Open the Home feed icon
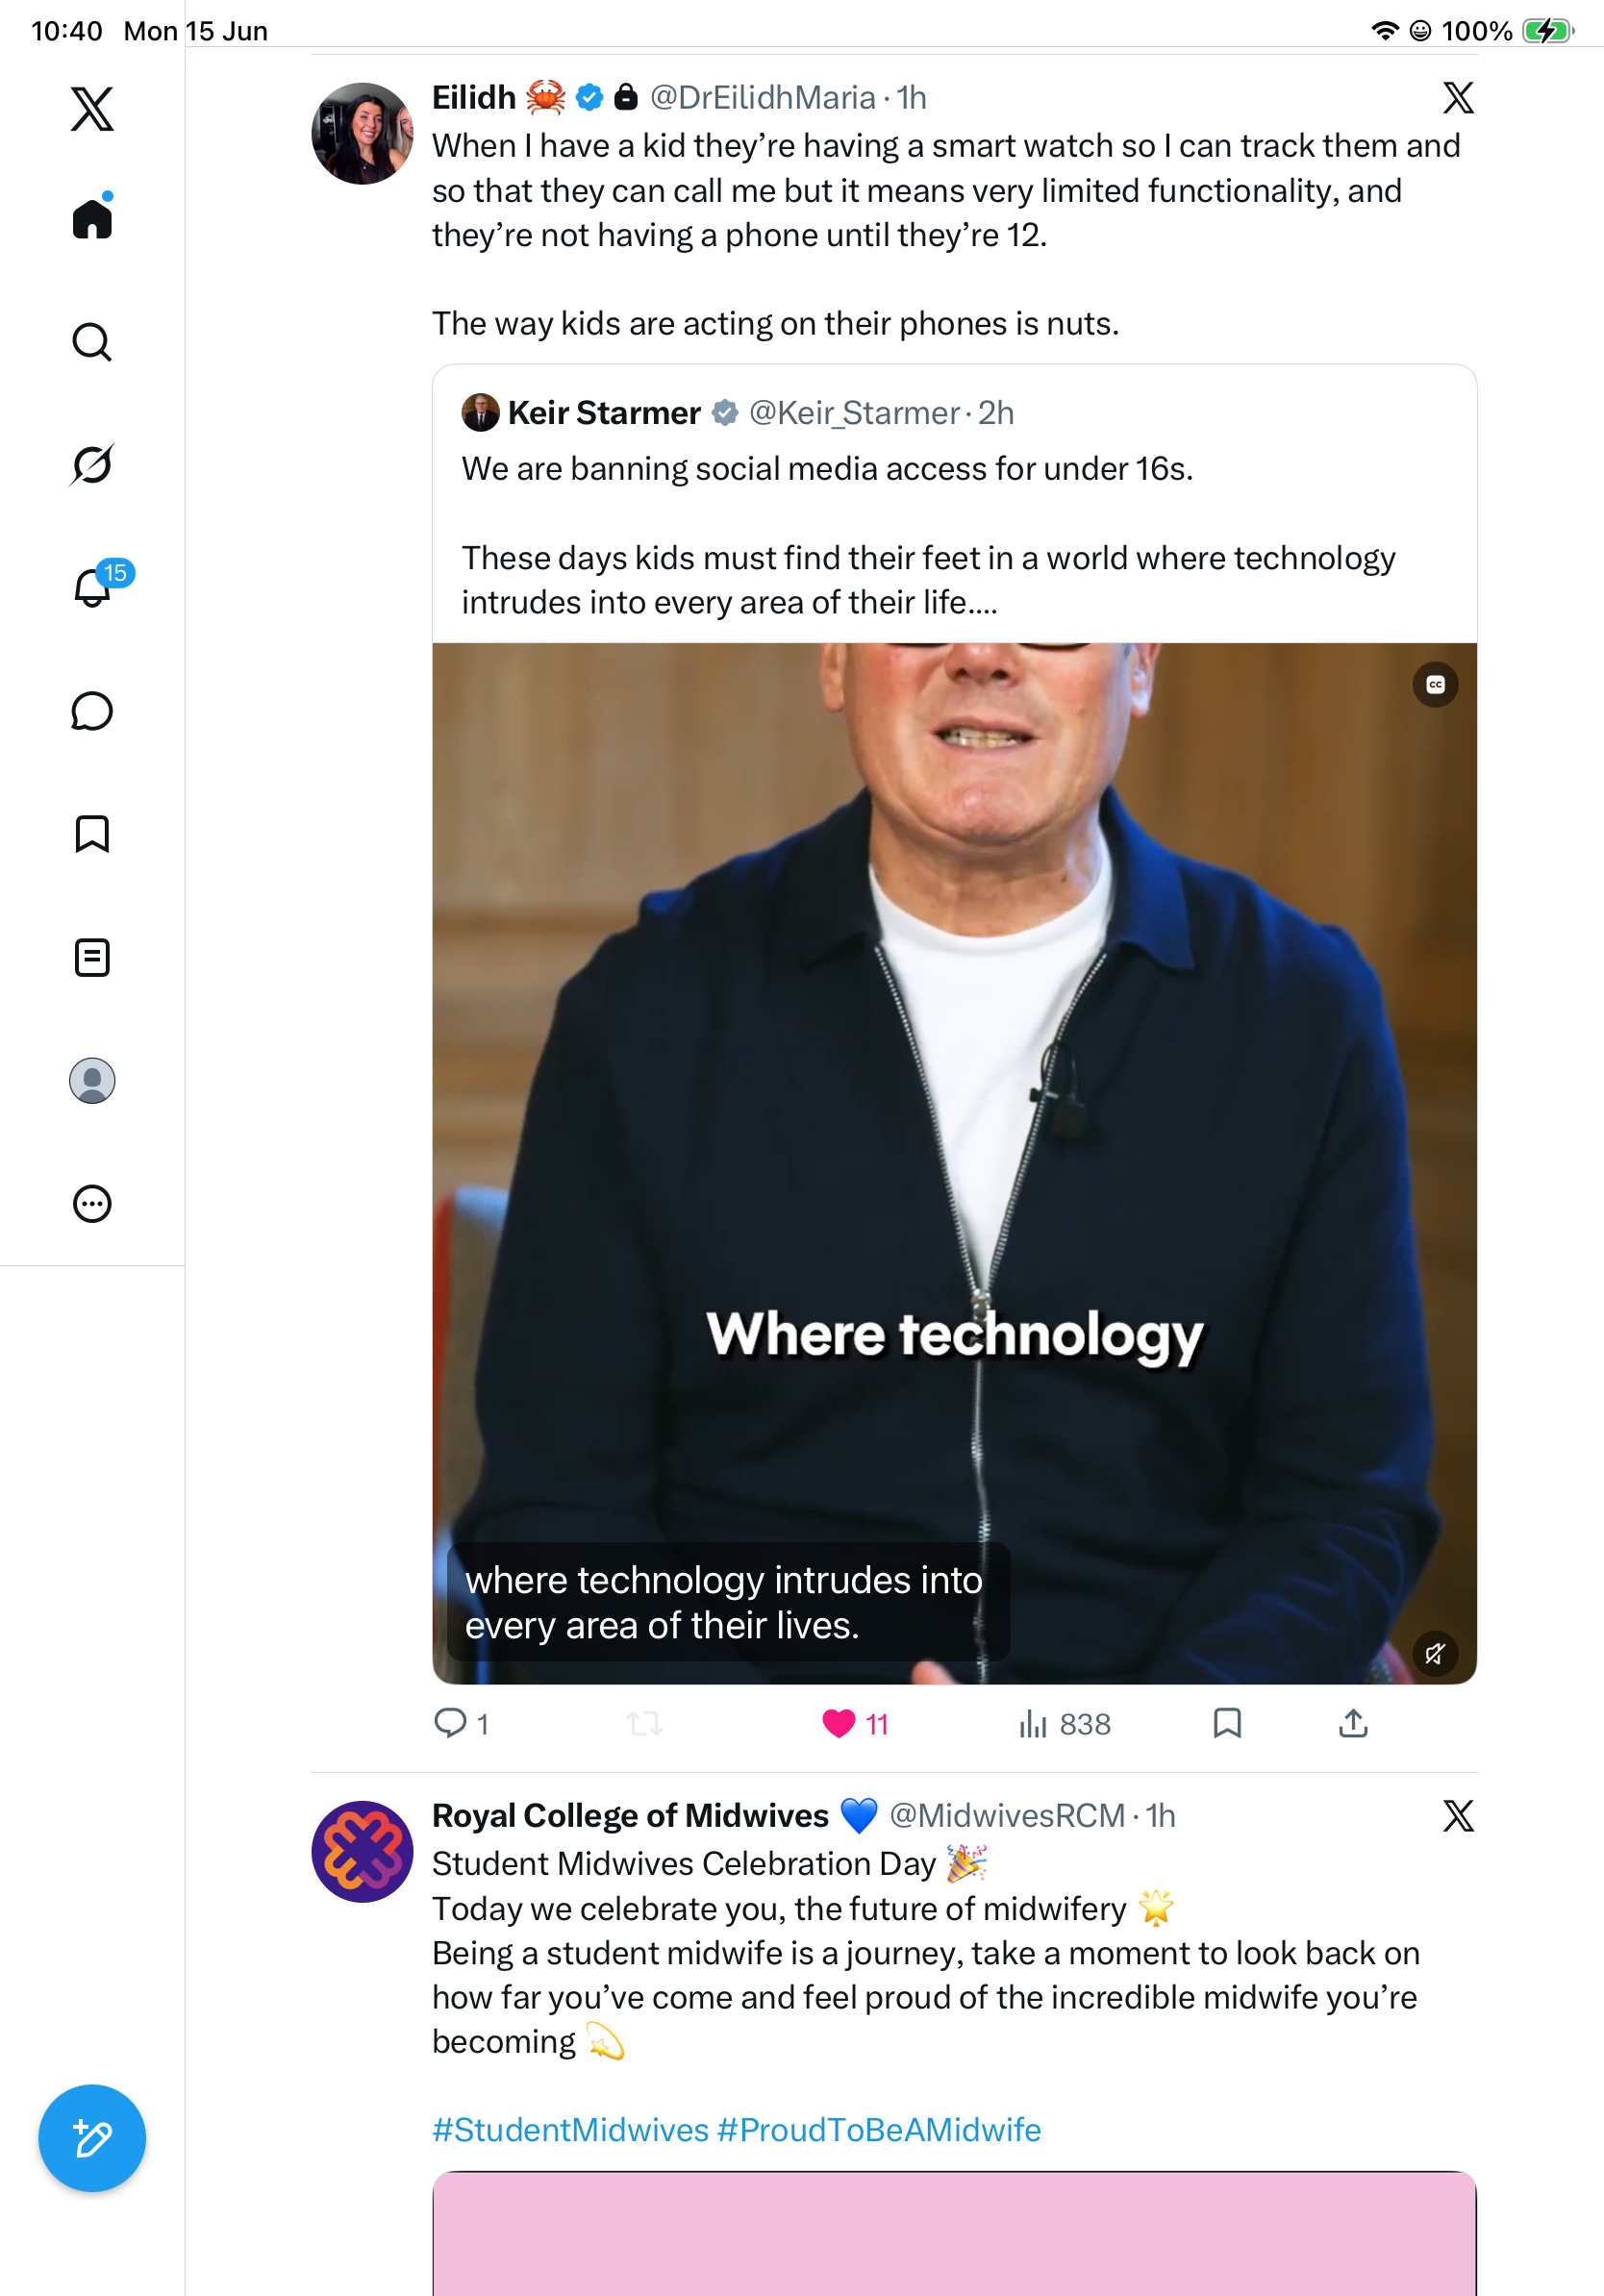This screenshot has height=2296, width=1604. [92, 218]
